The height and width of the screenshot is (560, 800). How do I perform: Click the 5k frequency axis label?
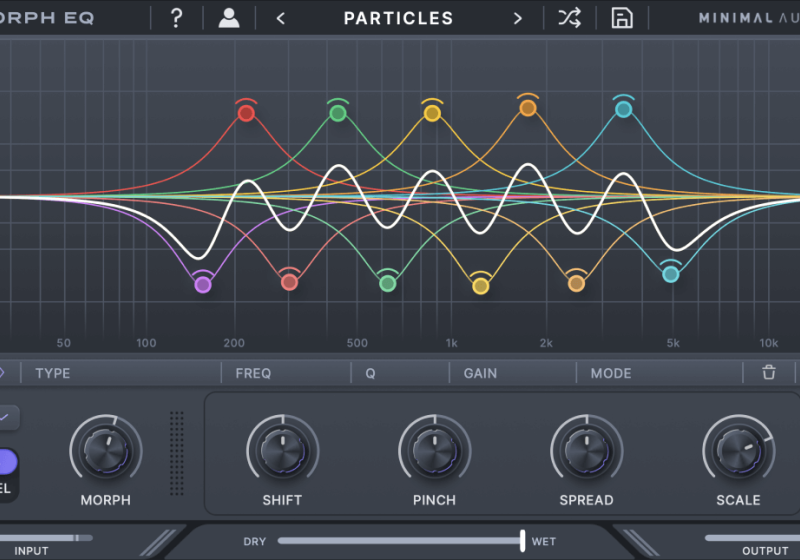[x=673, y=343]
